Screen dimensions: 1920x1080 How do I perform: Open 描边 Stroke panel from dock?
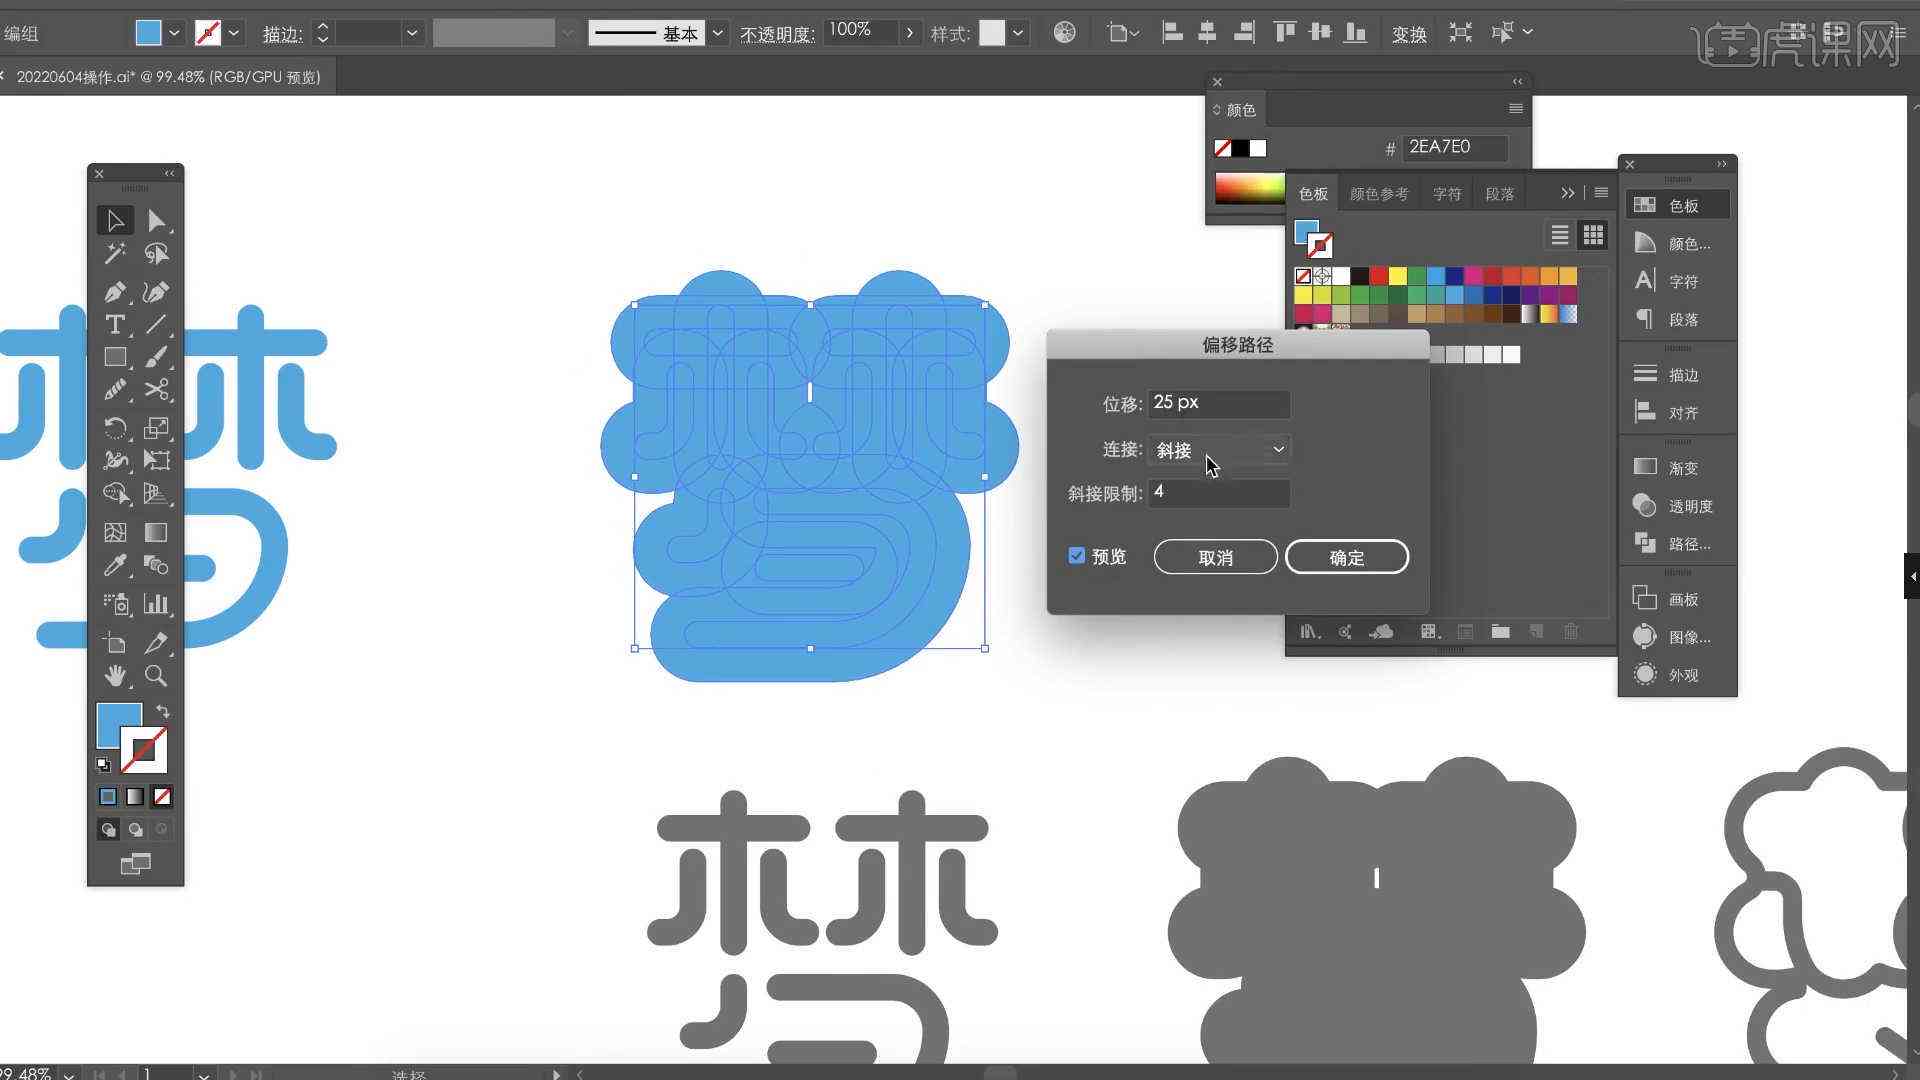coord(1678,374)
